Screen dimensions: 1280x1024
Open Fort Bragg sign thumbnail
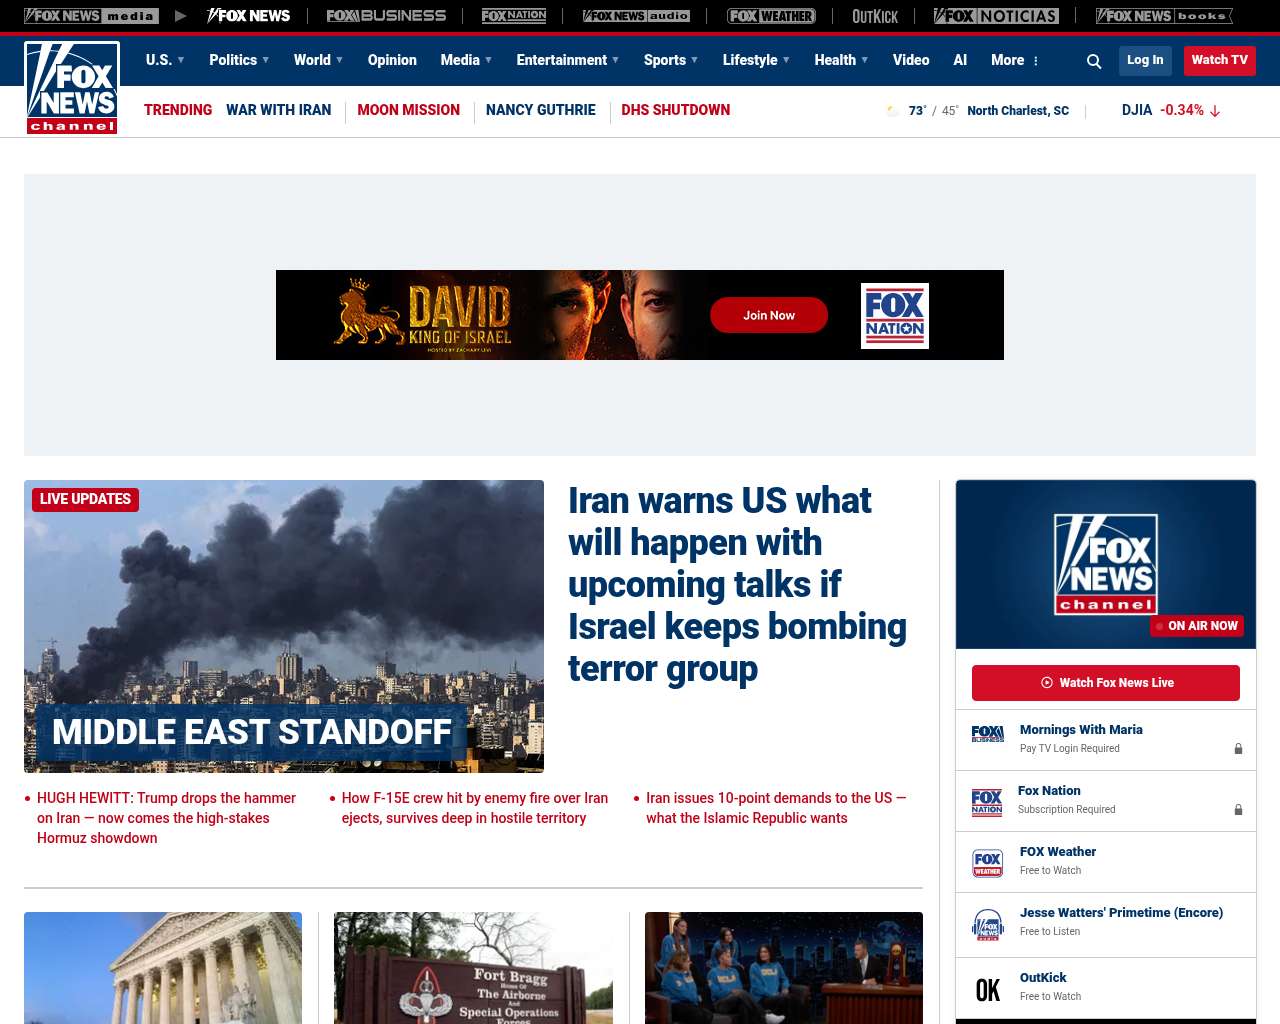[473, 968]
